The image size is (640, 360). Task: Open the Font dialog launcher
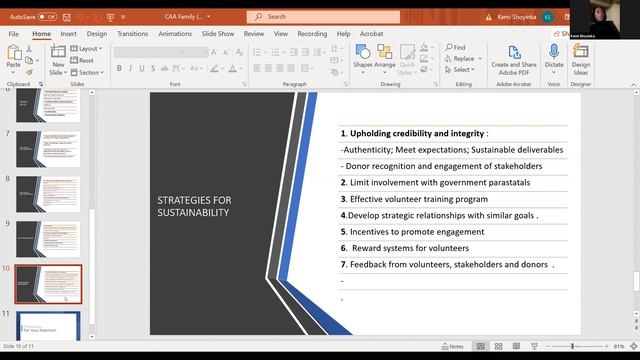[244, 84]
